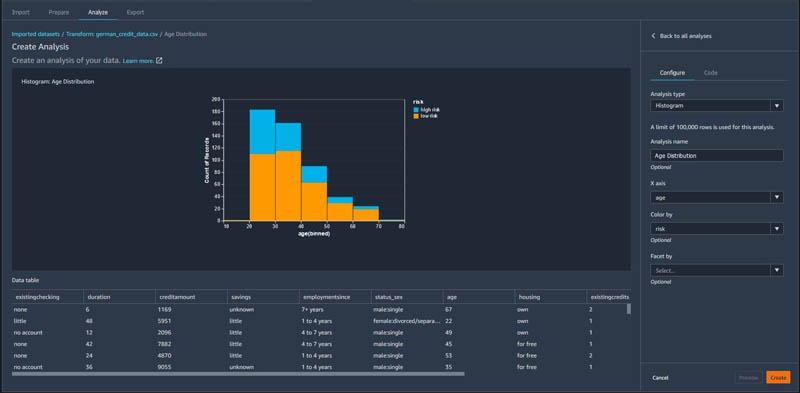Click the 20-30 age bin histogram bar
This screenshot has width=800, height=393.
263,165
